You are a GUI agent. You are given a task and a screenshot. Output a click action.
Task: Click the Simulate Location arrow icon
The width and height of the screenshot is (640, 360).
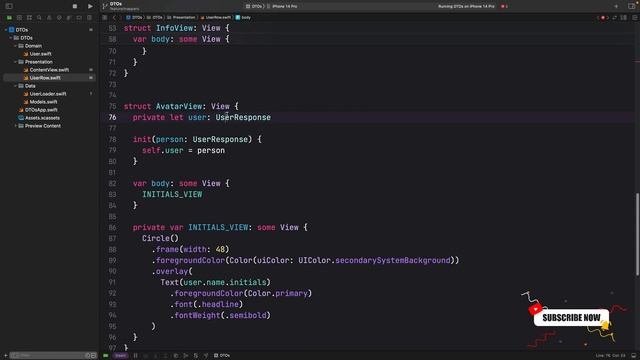tap(206, 356)
